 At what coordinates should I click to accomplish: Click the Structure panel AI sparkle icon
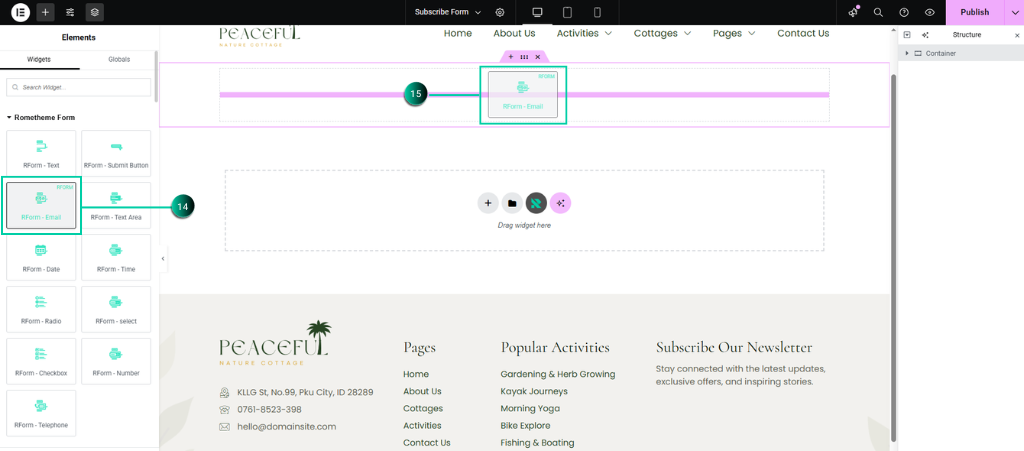click(925, 35)
